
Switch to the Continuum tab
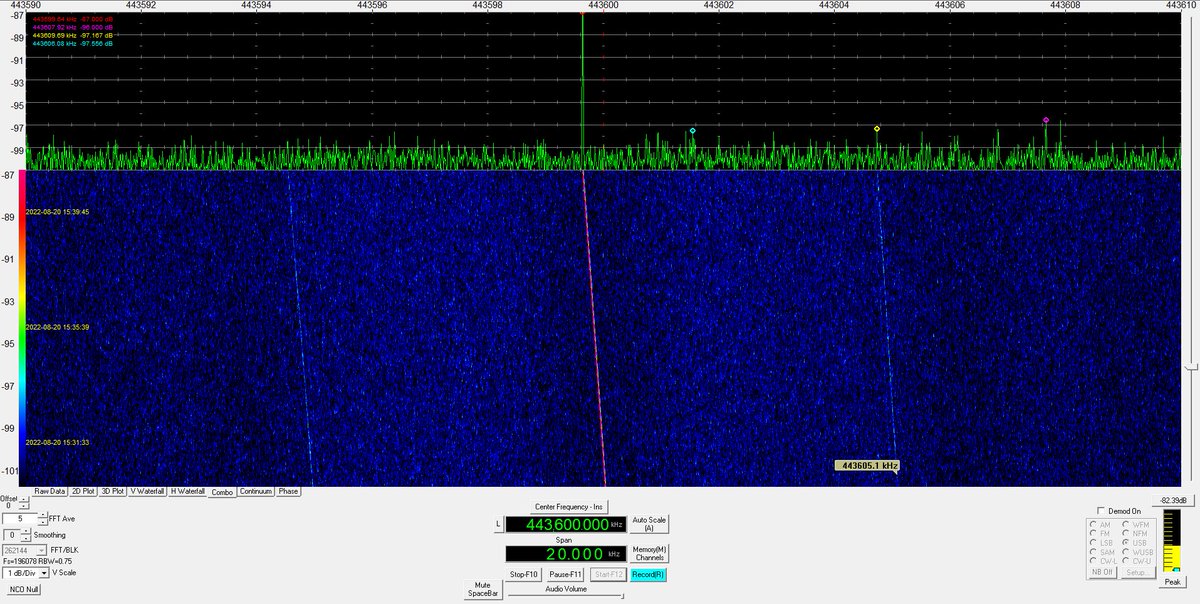(256, 491)
